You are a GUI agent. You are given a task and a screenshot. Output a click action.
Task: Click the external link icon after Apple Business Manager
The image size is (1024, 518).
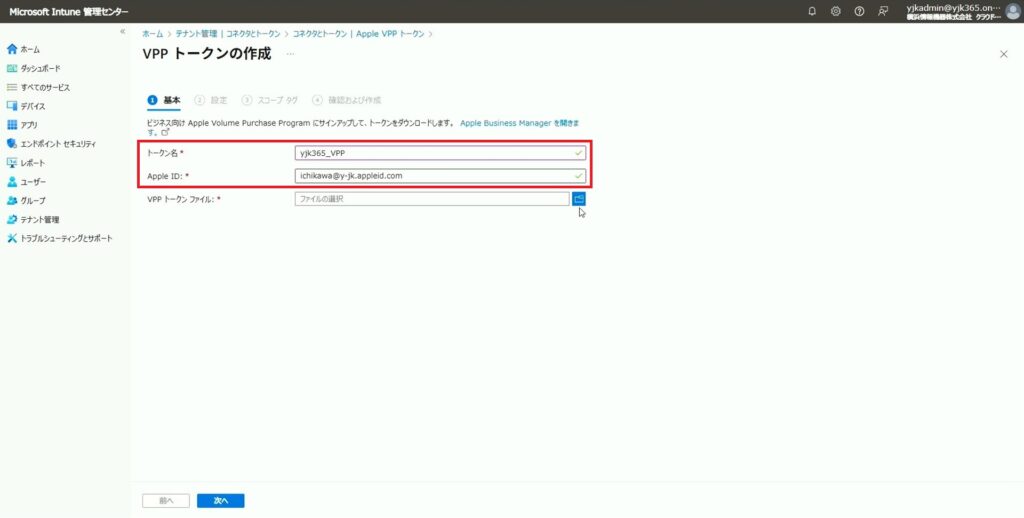tap(165, 132)
